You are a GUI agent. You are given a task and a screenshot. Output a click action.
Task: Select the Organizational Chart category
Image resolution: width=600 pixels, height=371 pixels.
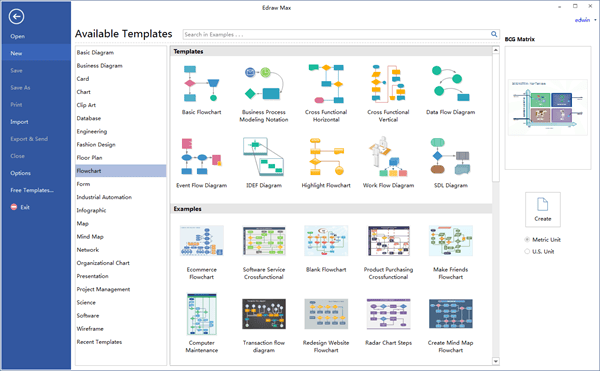point(121,263)
